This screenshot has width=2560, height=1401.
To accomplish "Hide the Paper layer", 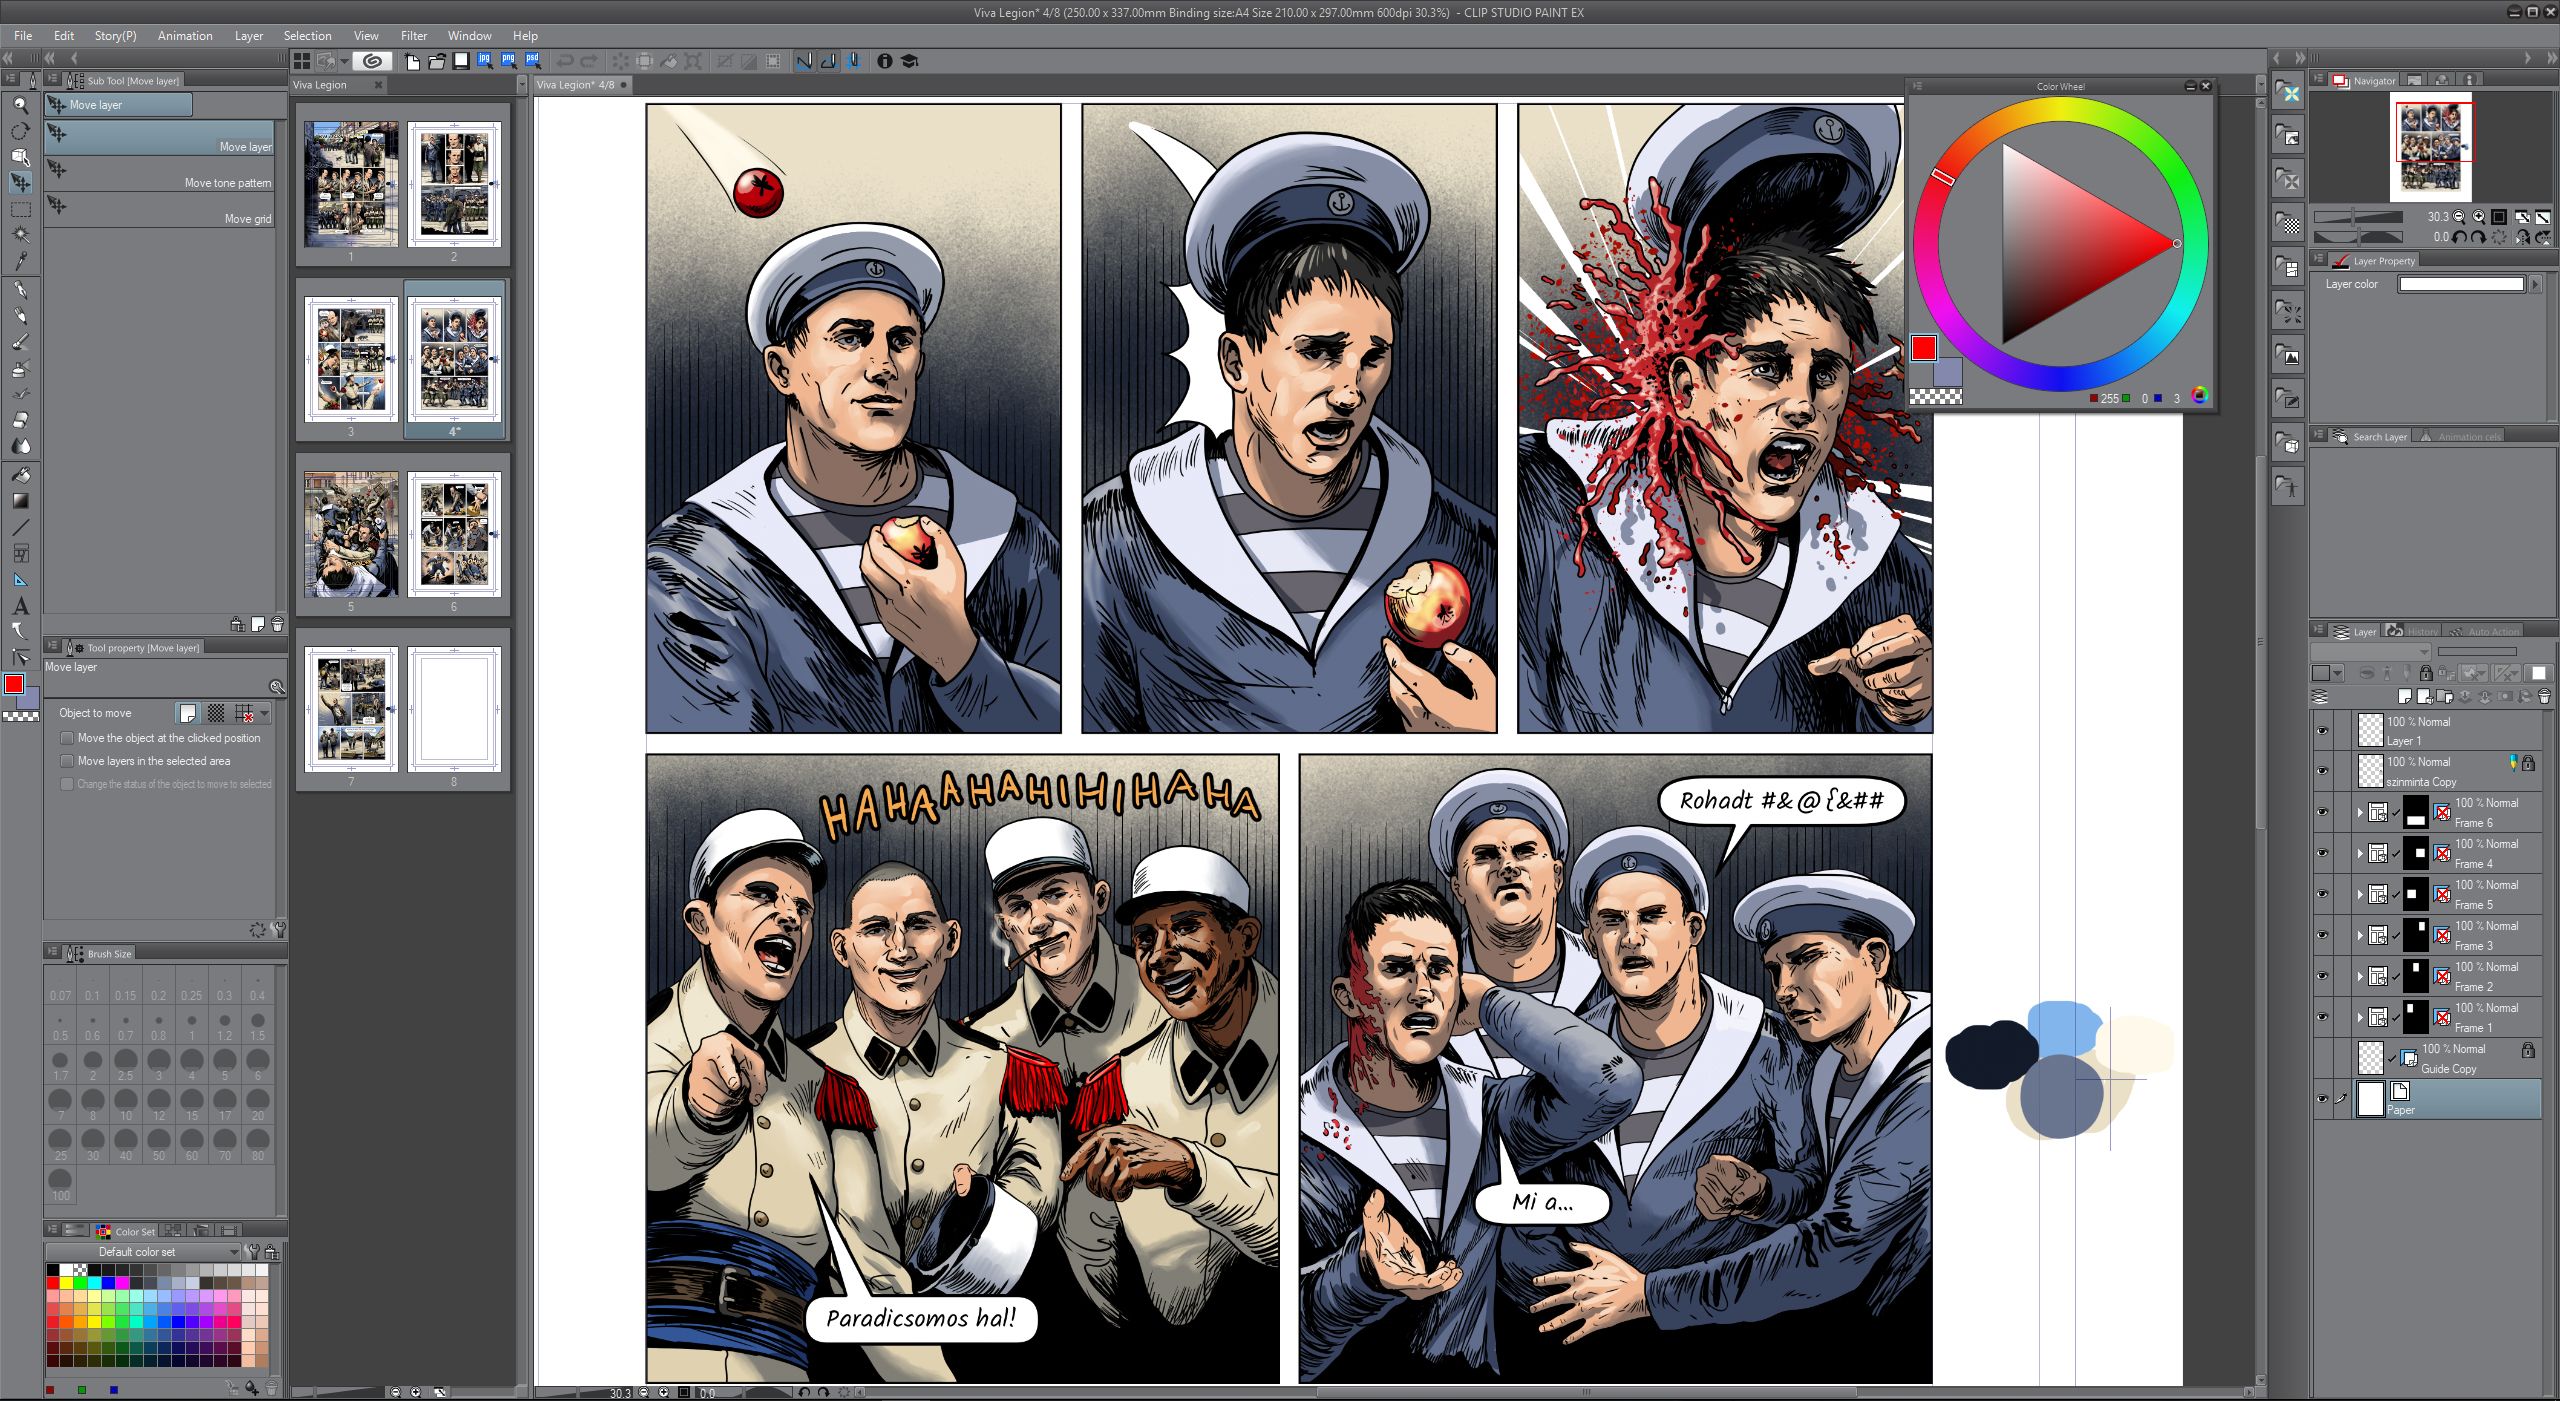I will (x=2322, y=1099).
